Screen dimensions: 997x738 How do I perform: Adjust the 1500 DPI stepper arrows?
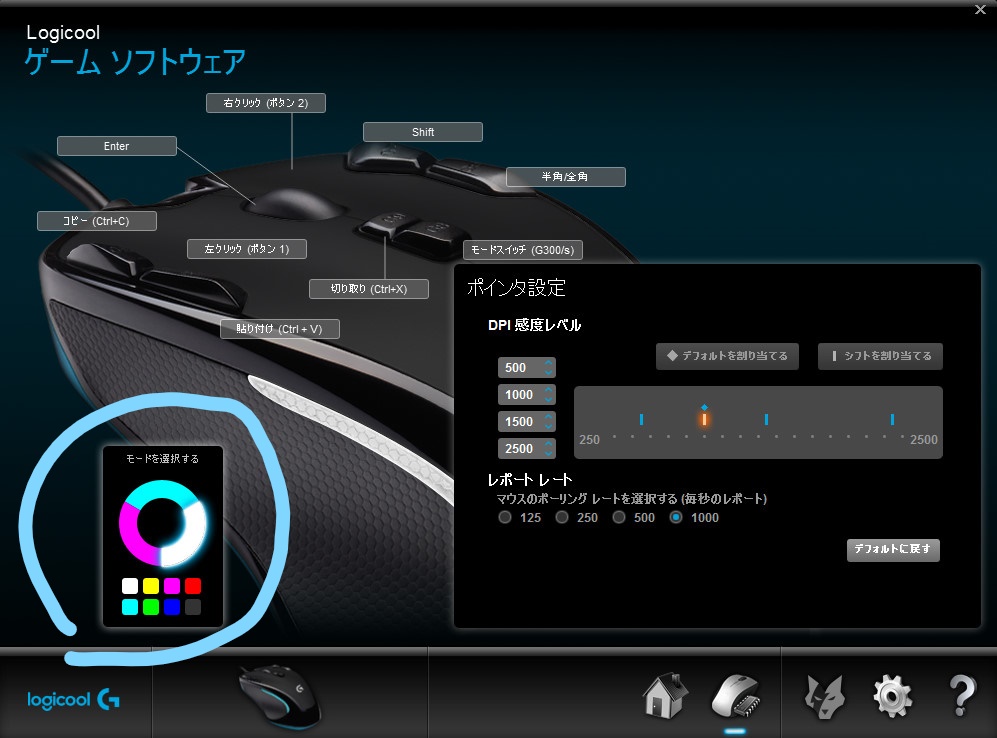pyautogui.click(x=548, y=421)
